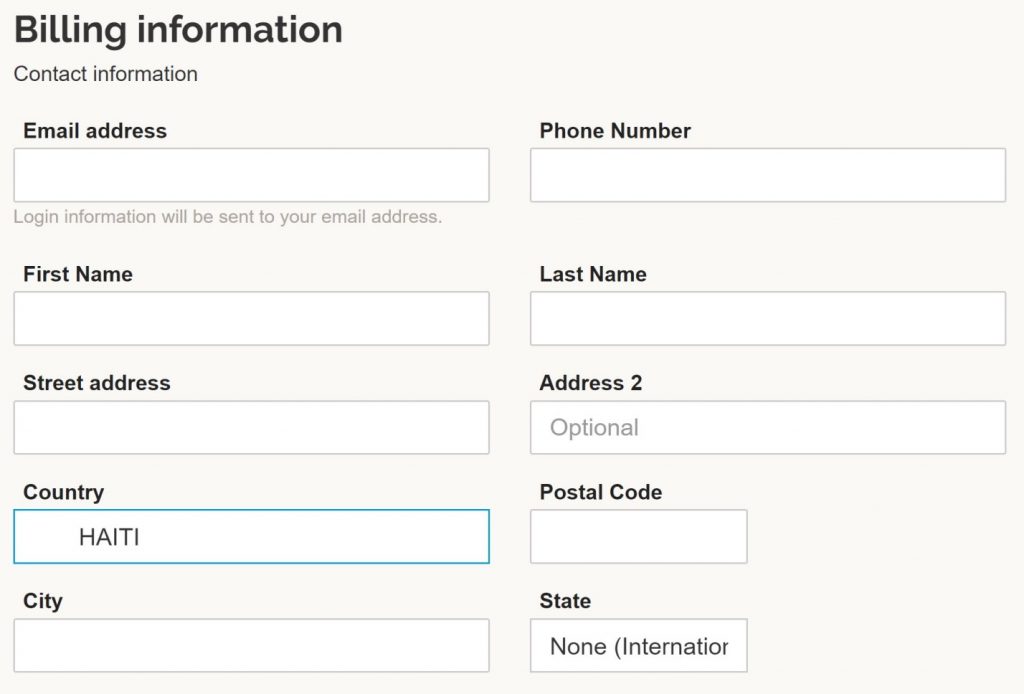This screenshot has width=1024, height=694.
Task: Click the "Phone Number" label text
Action: (x=615, y=131)
